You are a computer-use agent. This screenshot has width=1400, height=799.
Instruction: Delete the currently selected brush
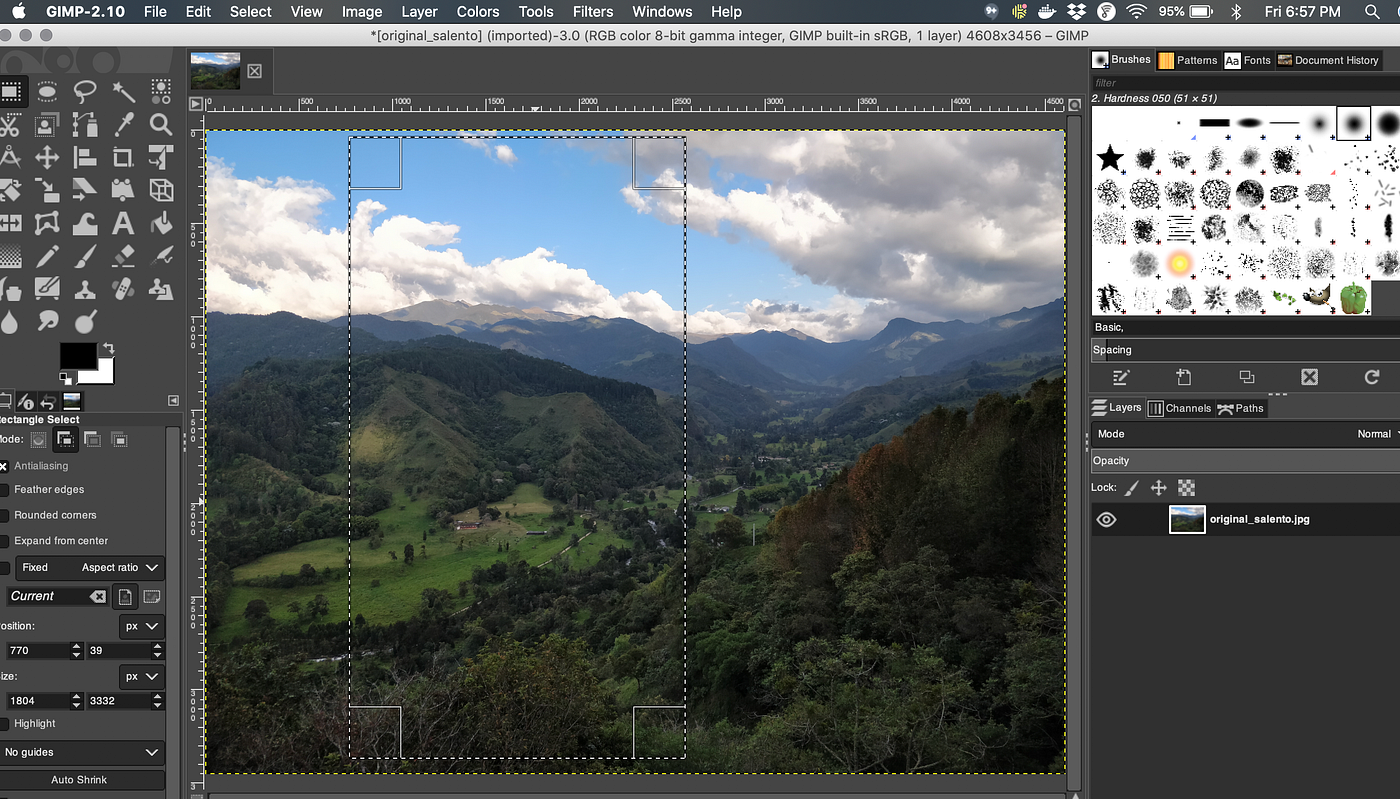click(x=1309, y=377)
